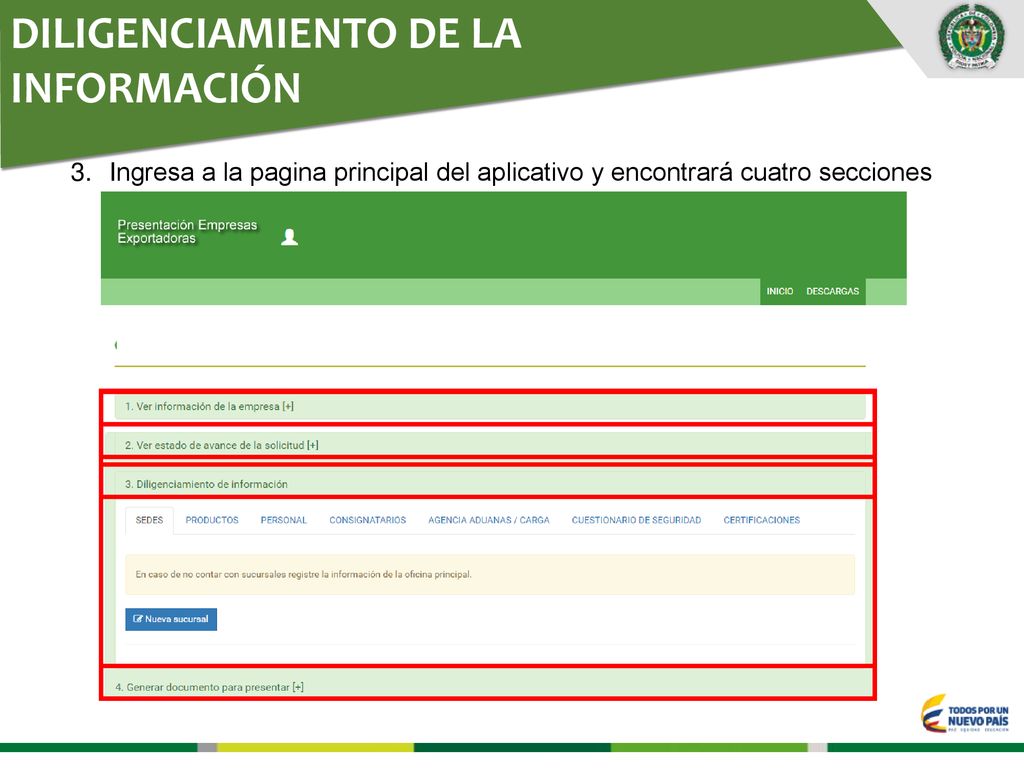Viewport: 1024px width, 768px height.
Task: Select the 'Ingresa a la pagina principal' instruction
Action: pos(520,172)
